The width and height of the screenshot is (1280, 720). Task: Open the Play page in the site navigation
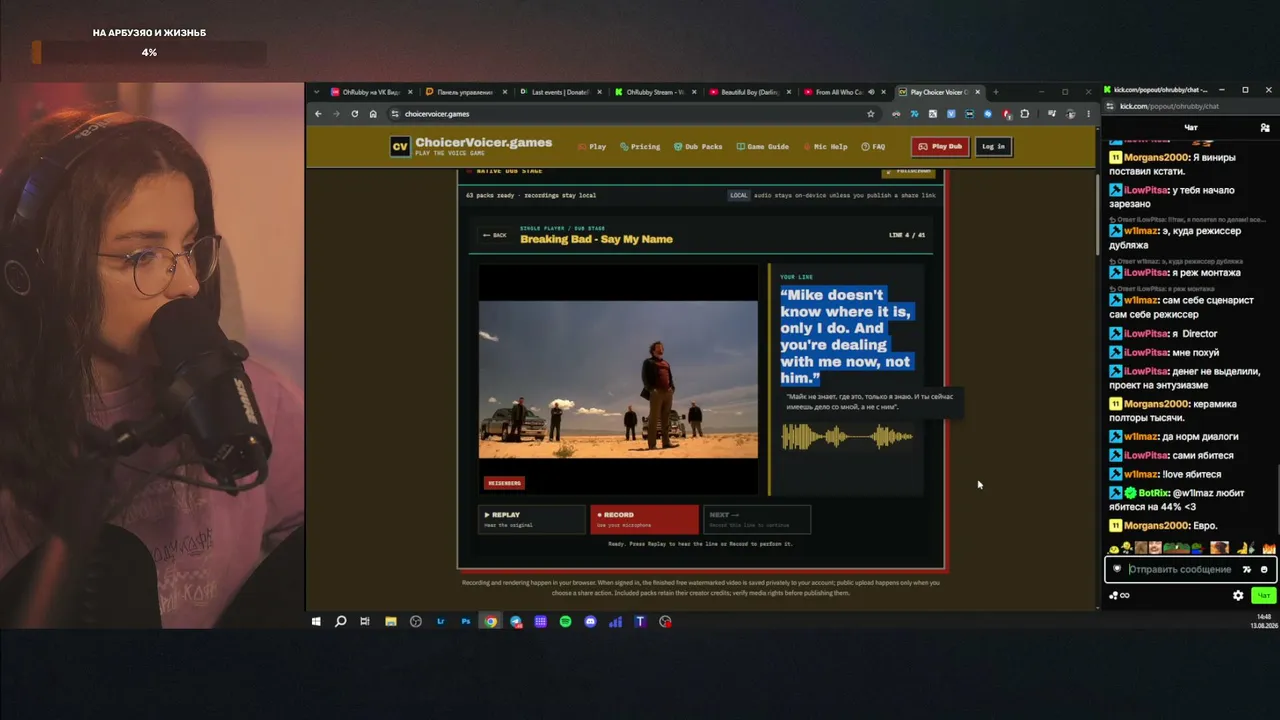point(592,147)
